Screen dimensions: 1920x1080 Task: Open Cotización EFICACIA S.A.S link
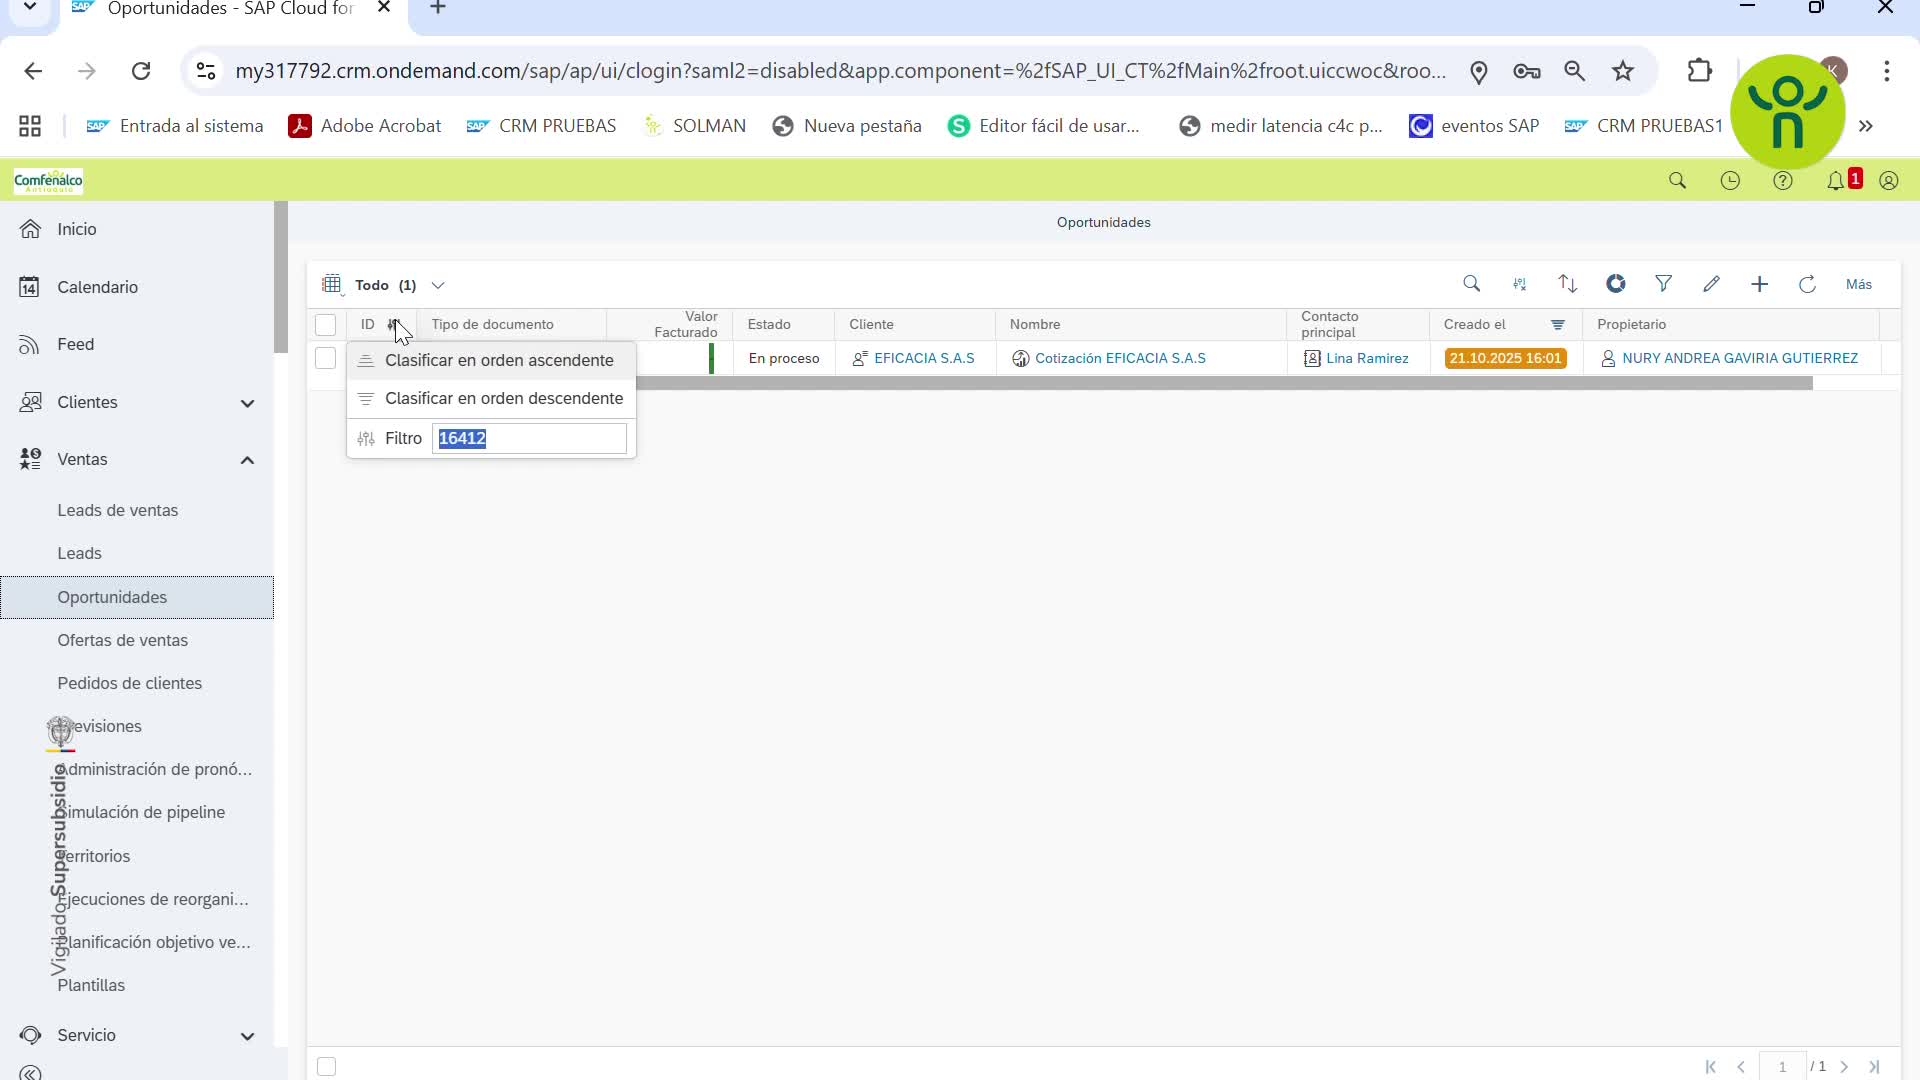tap(1119, 358)
